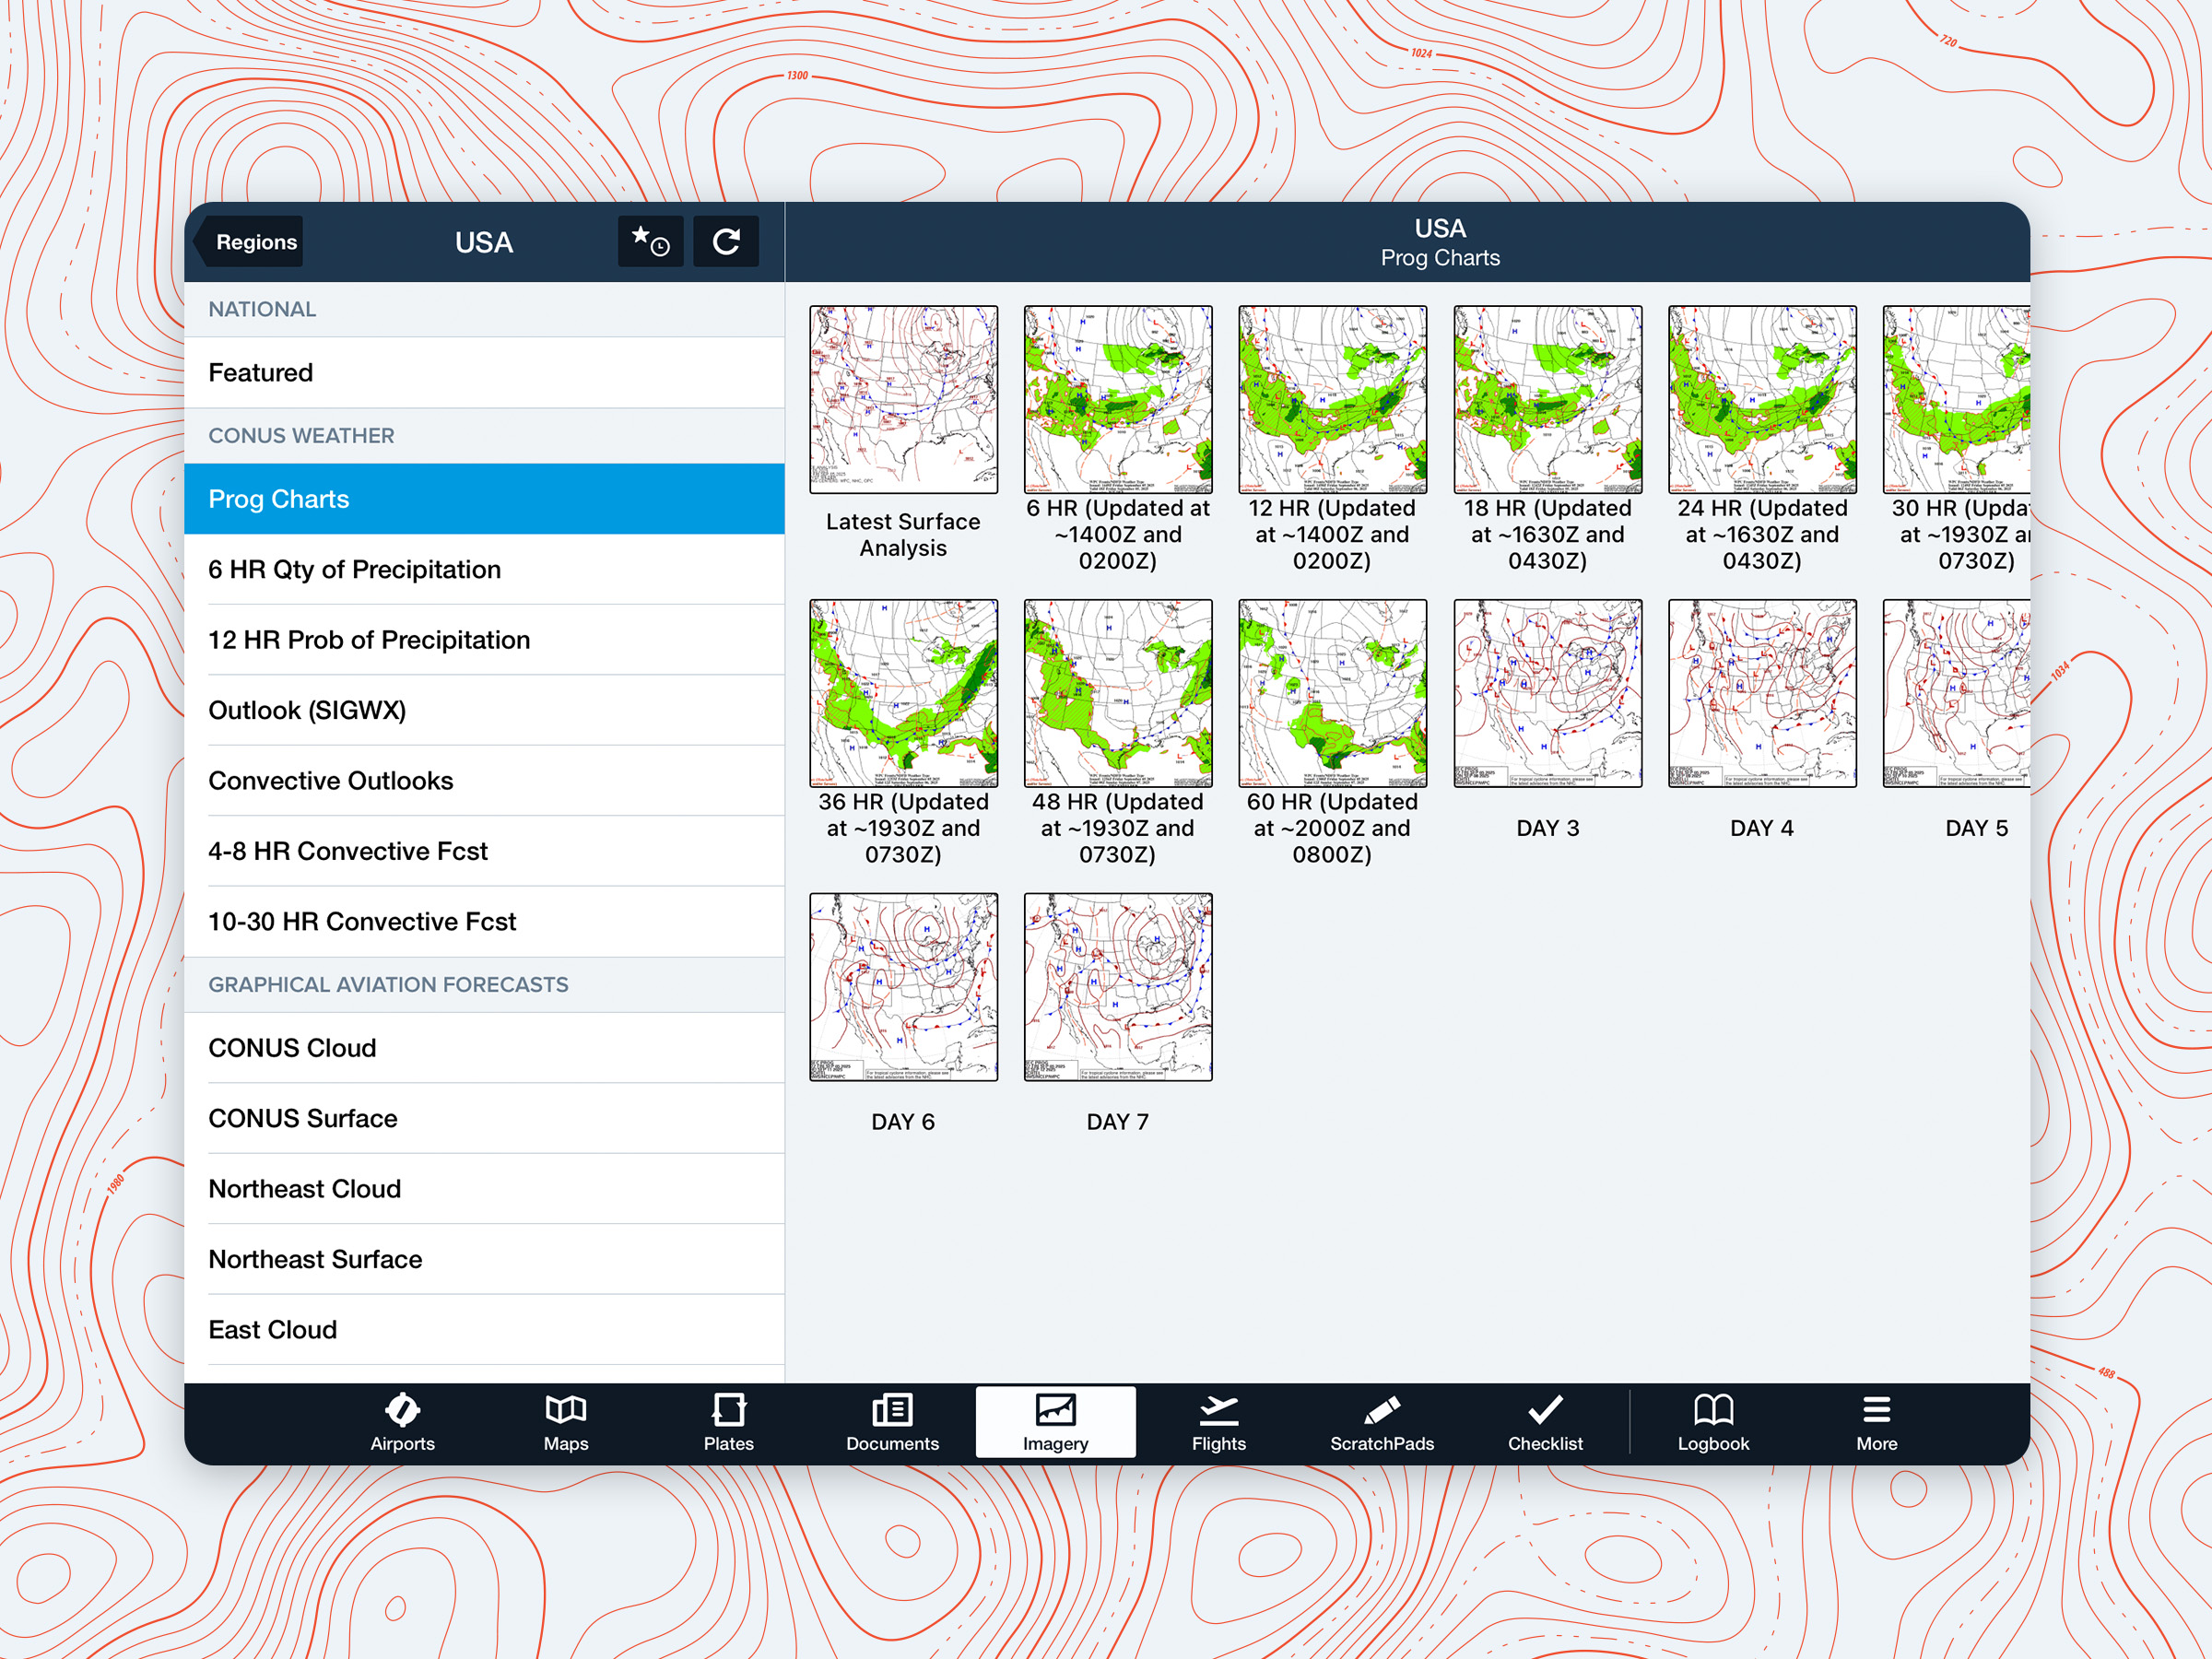Open the DAY 7 chart thumbnail

click(x=1118, y=987)
